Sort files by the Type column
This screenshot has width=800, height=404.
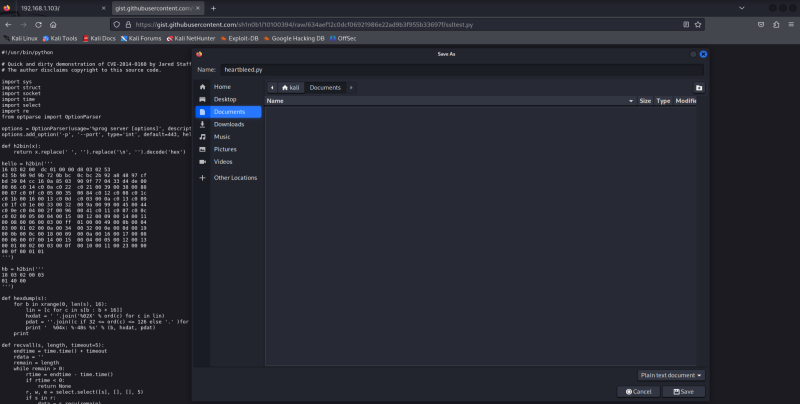pos(663,100)
